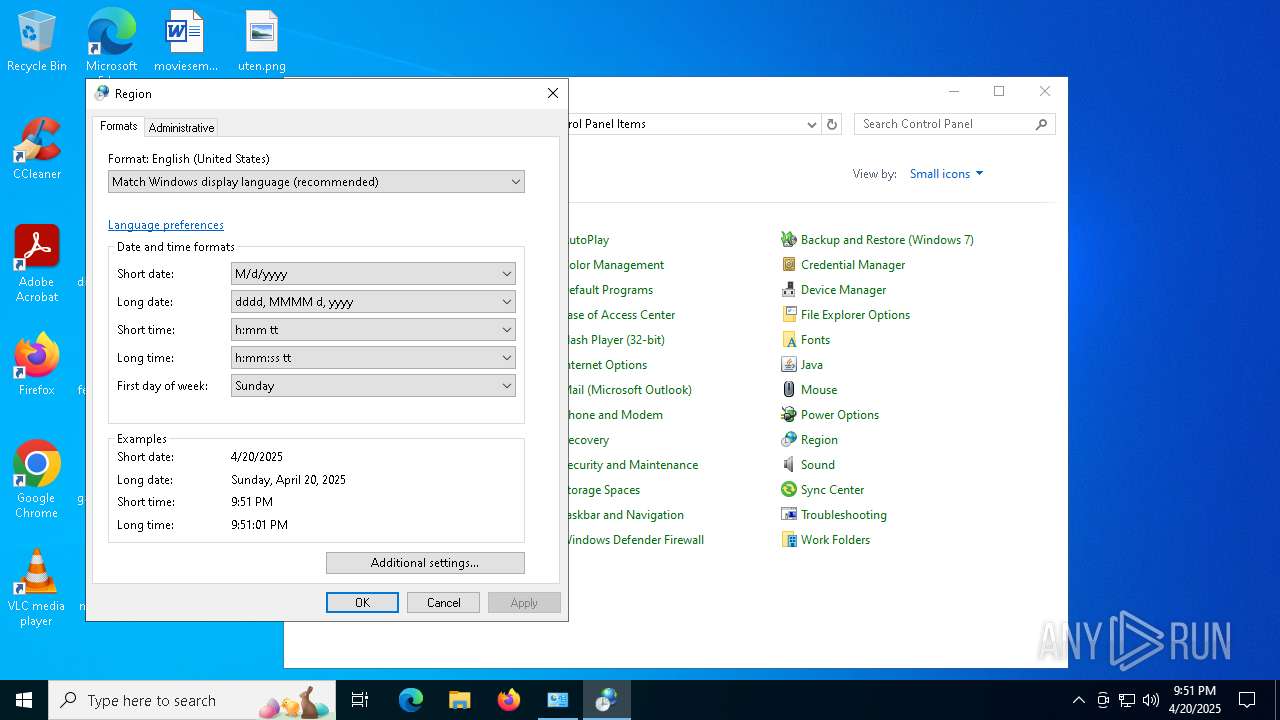Open the Credential Manager icon
1280x720 pixels.
(x=789, y=265)
